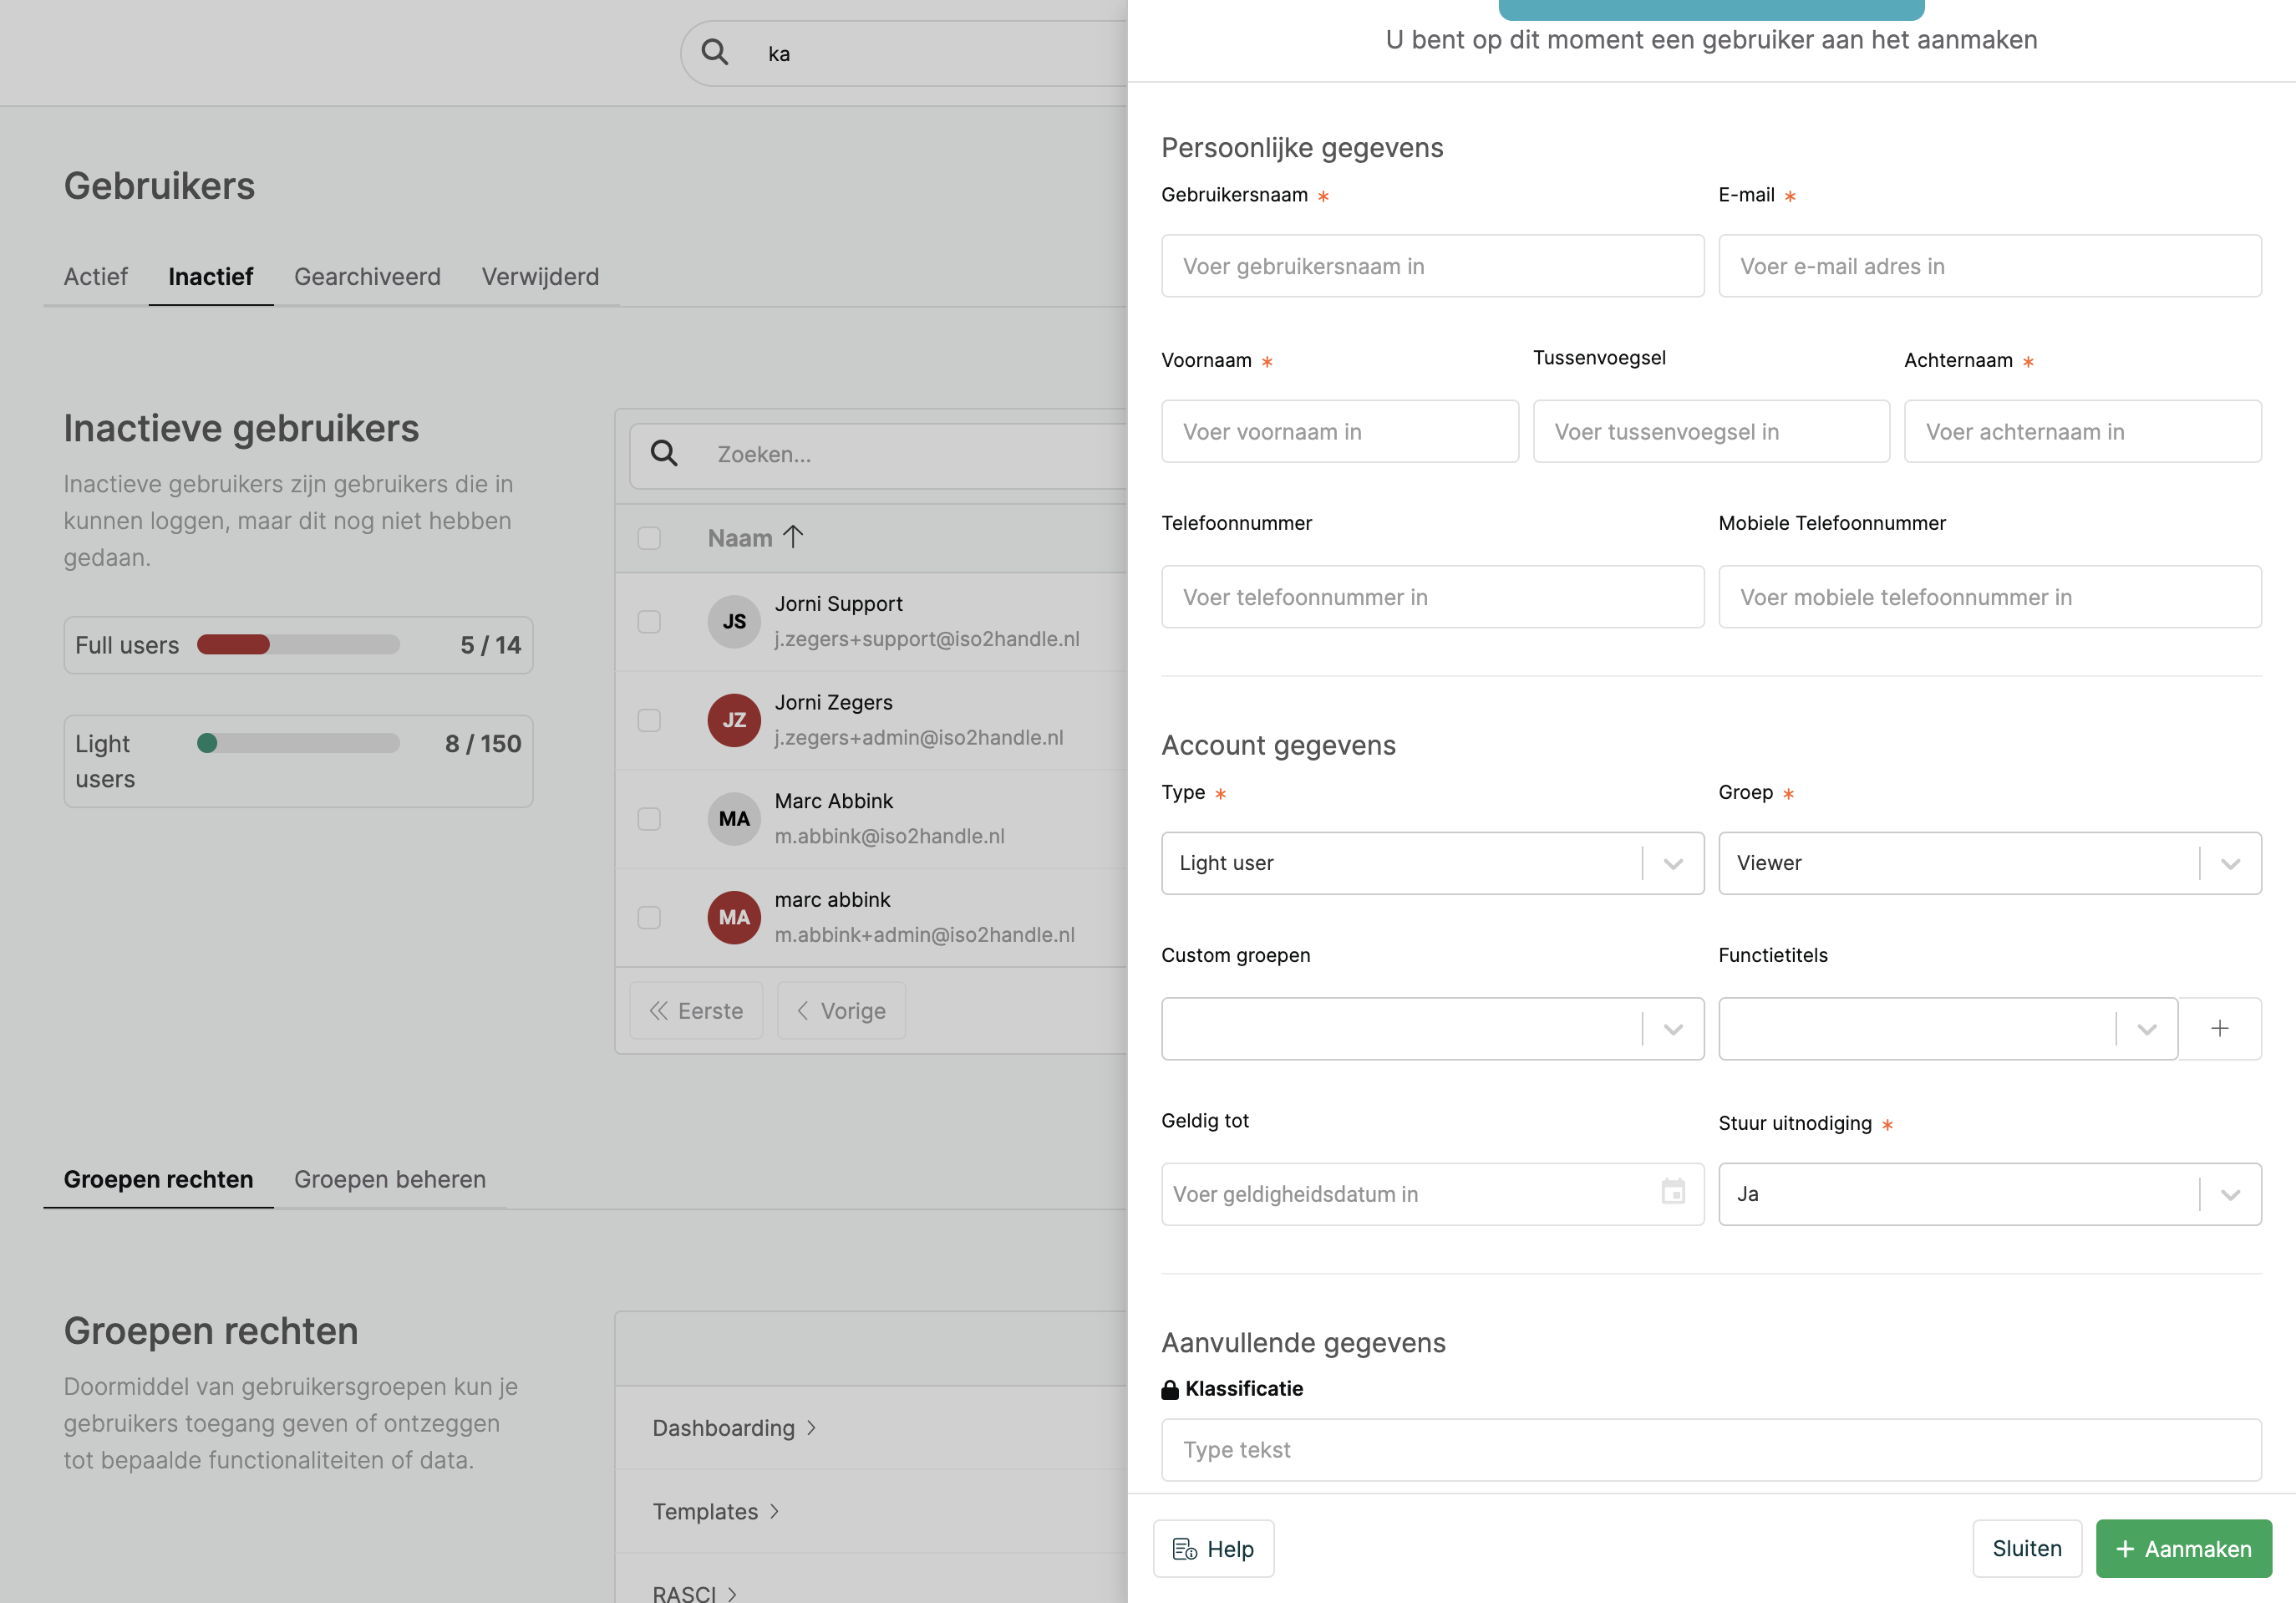Open the Verwijderd tab

tap(540, 276)
